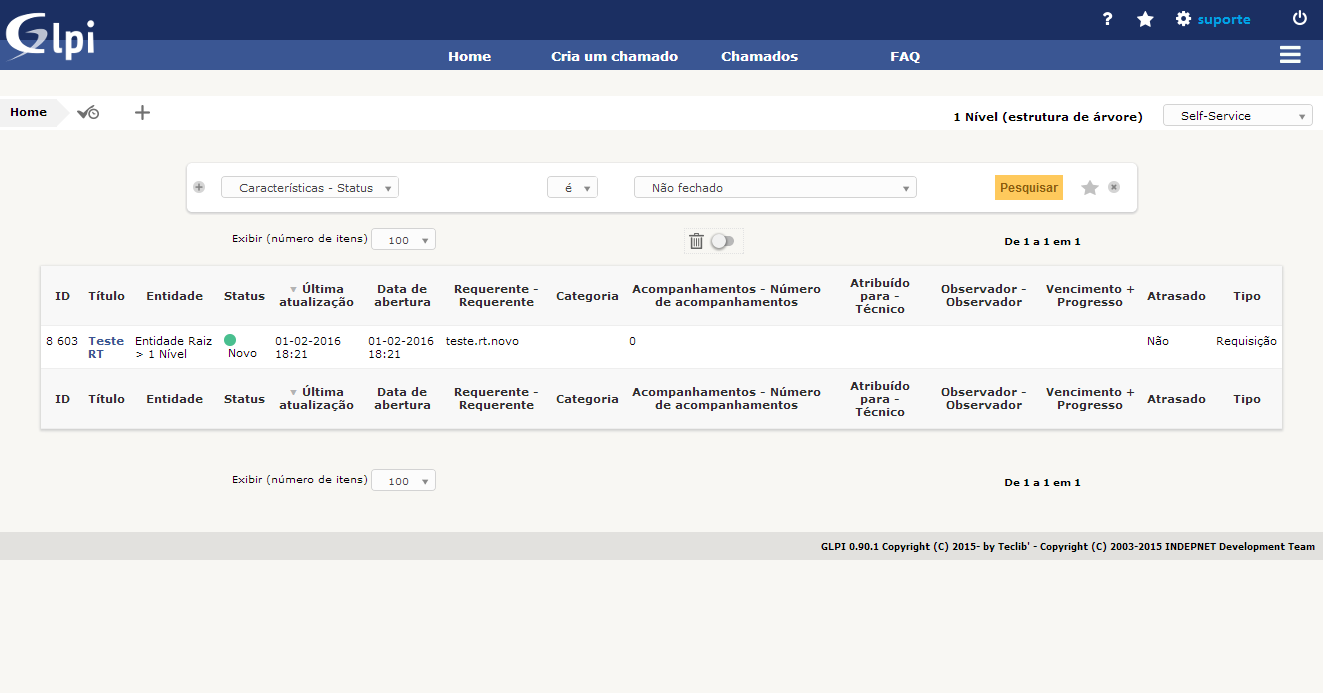Open saved searches star in header
The image size is (1323, 693).
(1145, 19)
